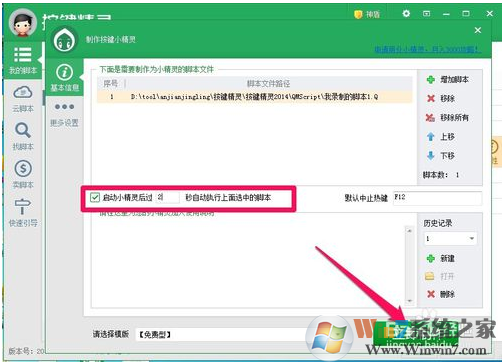Maximize the main 按键精灵 window
Viewport: 503px width, 364px height.
(466, 14)
